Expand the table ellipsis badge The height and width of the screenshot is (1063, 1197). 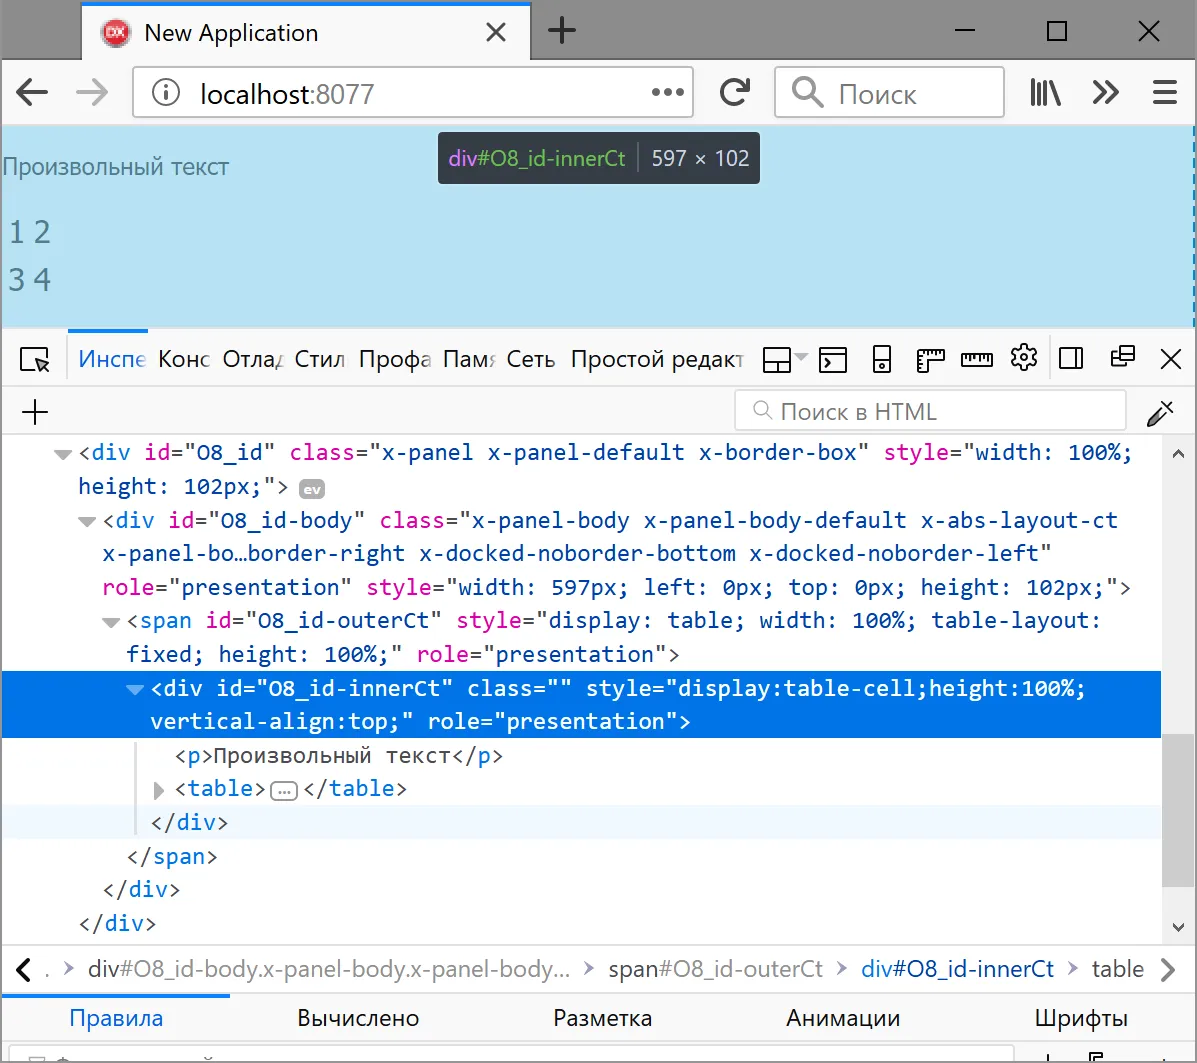tap(284, 790)
